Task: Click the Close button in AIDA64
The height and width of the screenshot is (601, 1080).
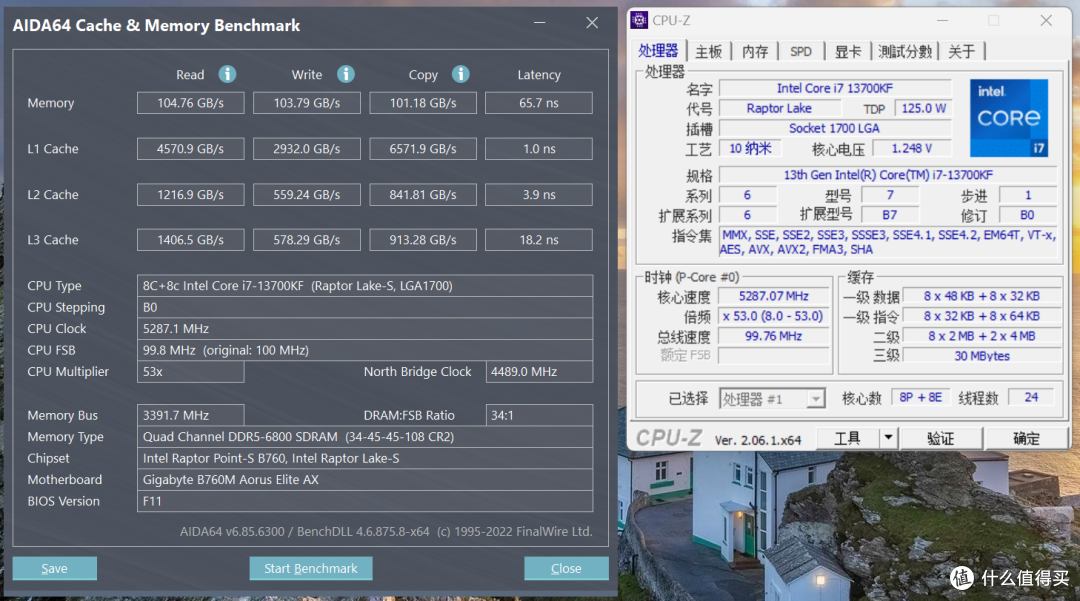Action: [566, 569]
